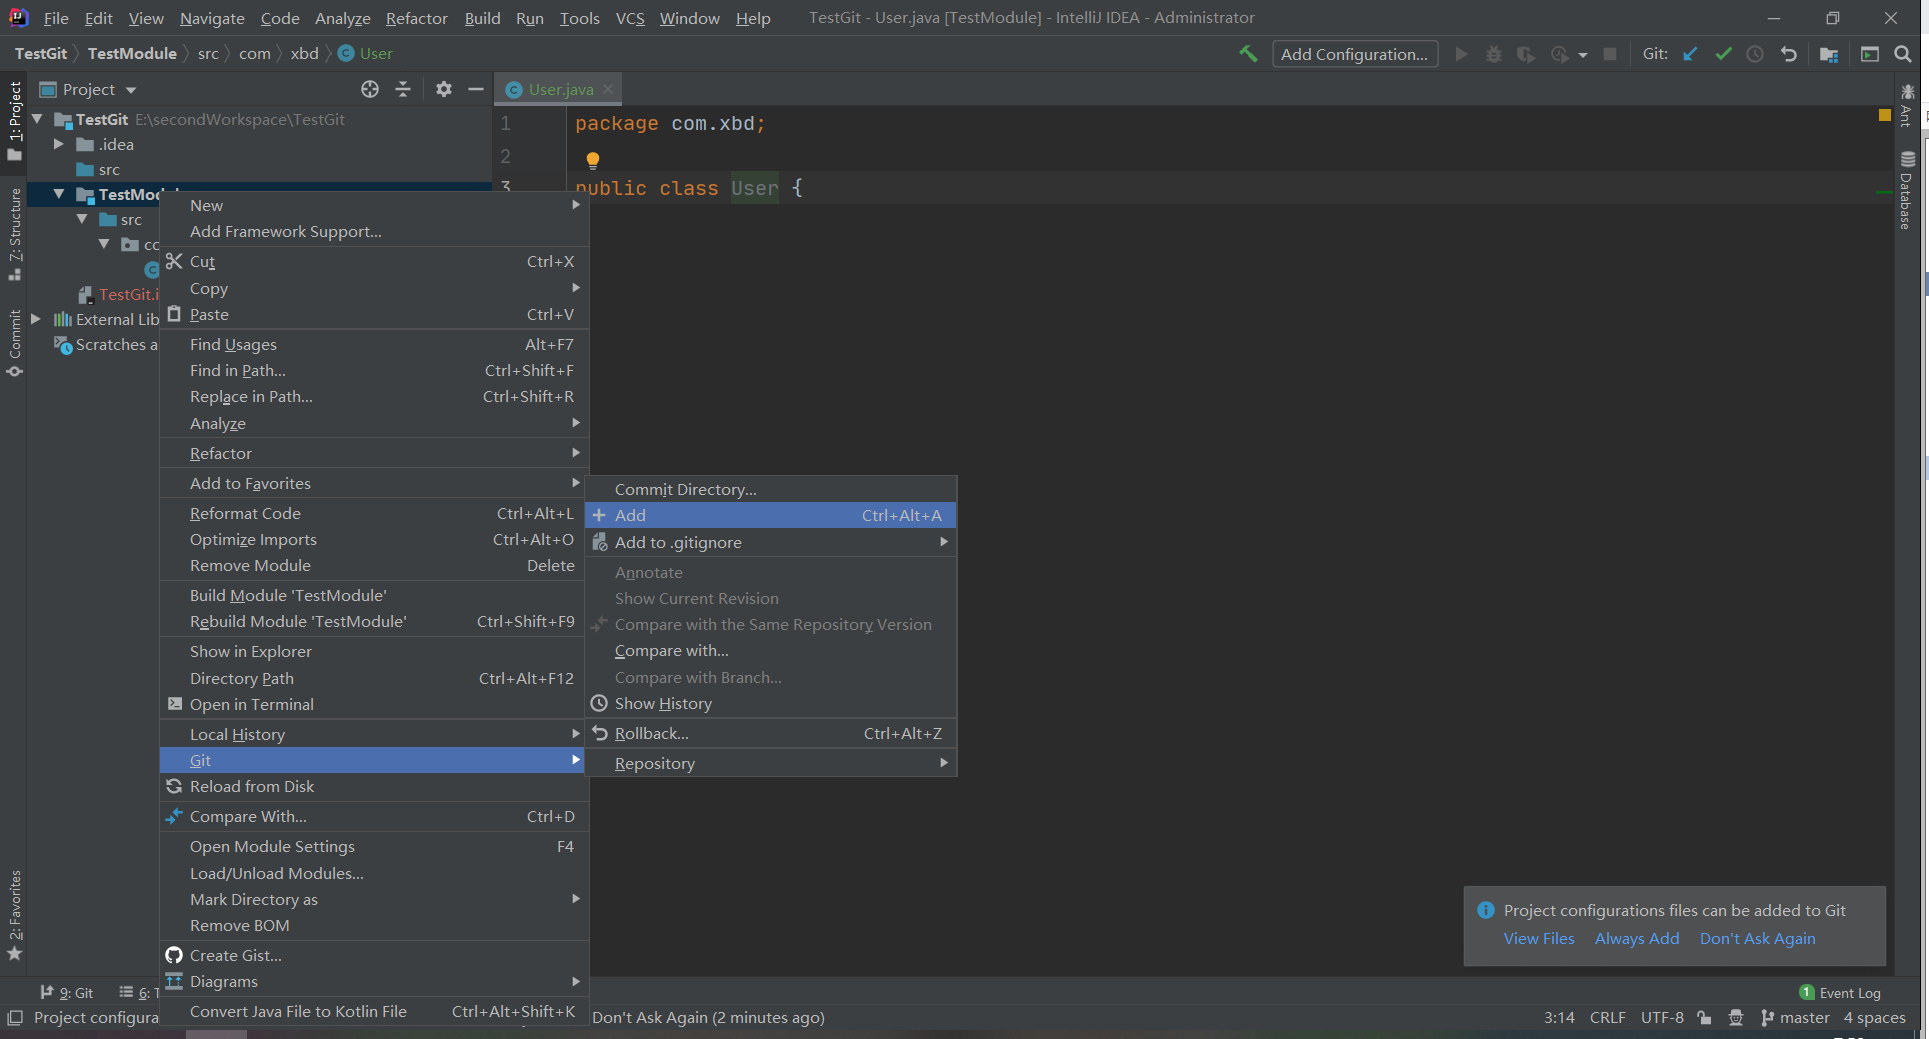This screenshot has width=1929, height=1039.
Task: Switch to the User.java editor tab
Action: click(560, 89)
